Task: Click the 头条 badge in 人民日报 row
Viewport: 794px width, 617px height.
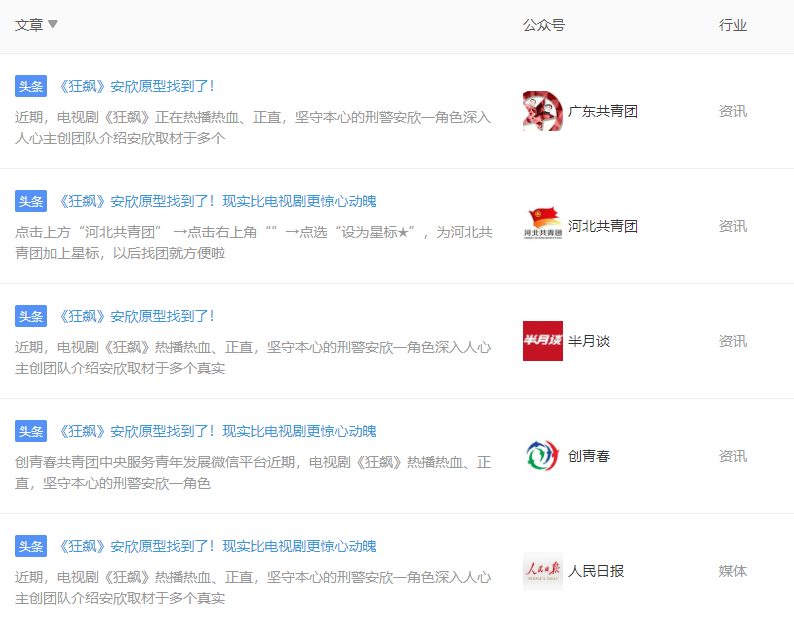Action: pos(31,546)
